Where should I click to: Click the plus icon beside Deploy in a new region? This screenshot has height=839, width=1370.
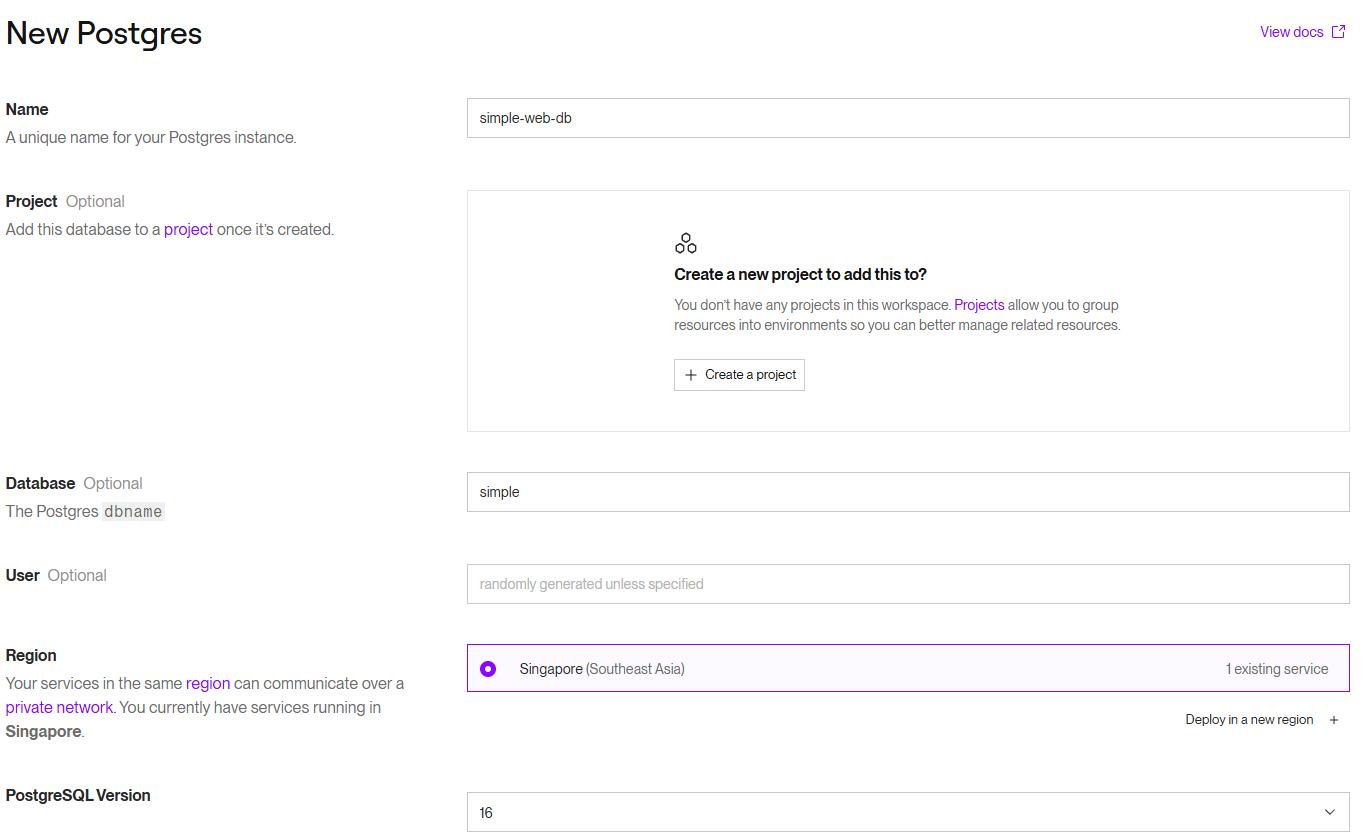1334,720
